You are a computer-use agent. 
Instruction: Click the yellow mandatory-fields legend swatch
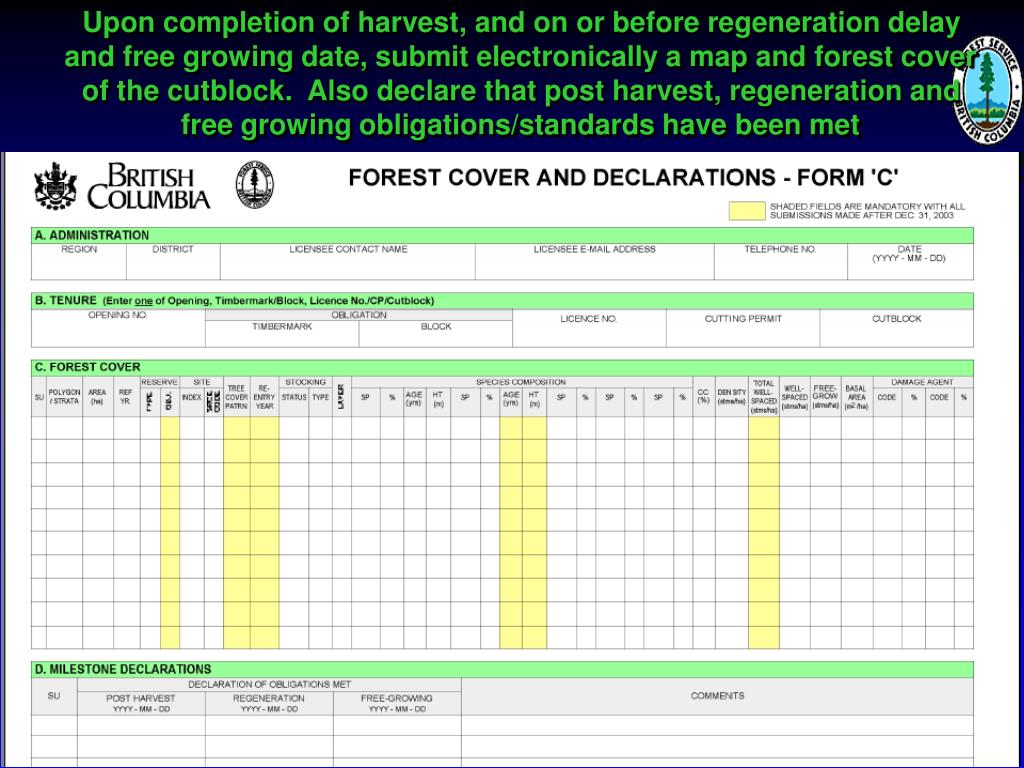[x=746, y=210]
